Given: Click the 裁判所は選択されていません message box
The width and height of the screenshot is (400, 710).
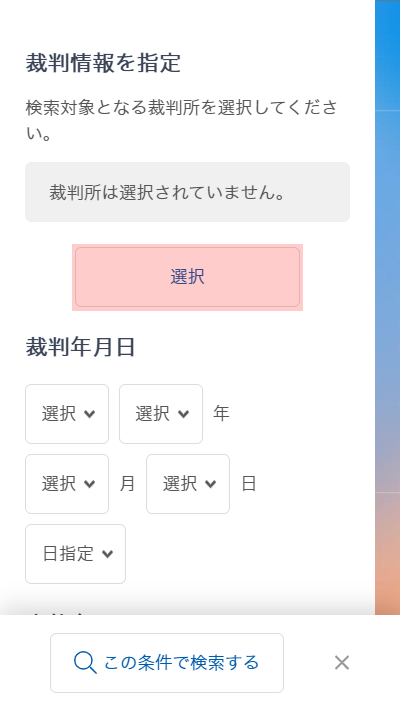Looking at the screenshot, I should pos(188,192).
